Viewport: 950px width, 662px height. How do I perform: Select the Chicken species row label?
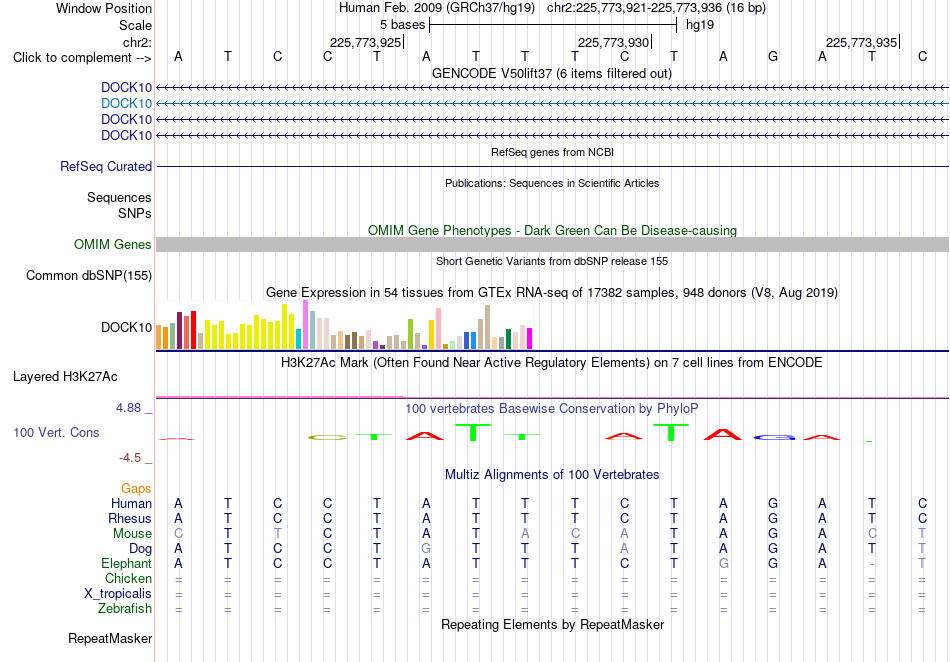pos(128,578)
